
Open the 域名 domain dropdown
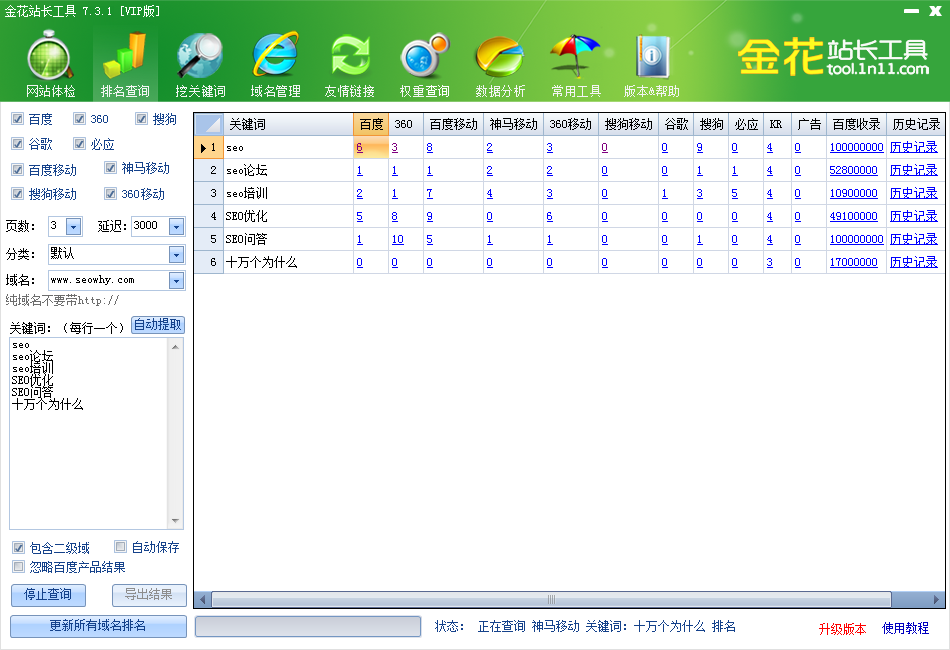click(175, 280)
